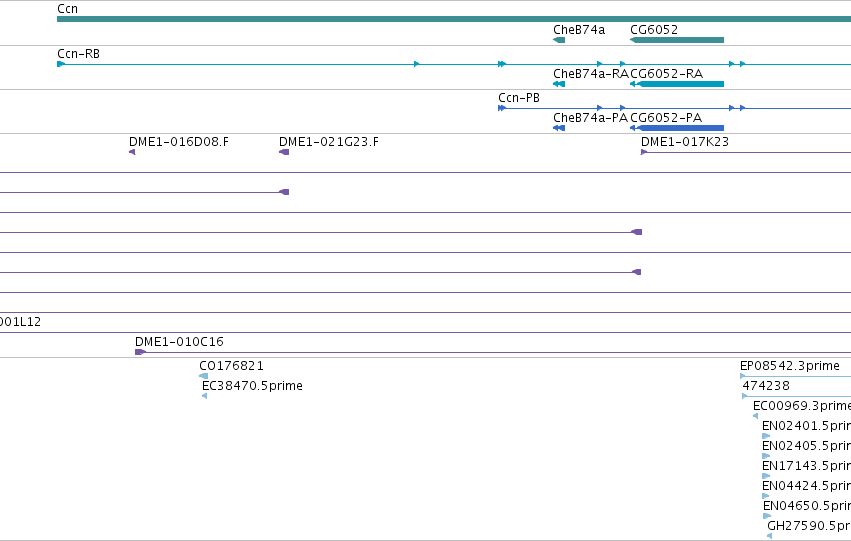Select the EC38470.5prime EST arrow
Viewport: 851px width, 541px height.
pyautogui.click(x=204, y=396)
